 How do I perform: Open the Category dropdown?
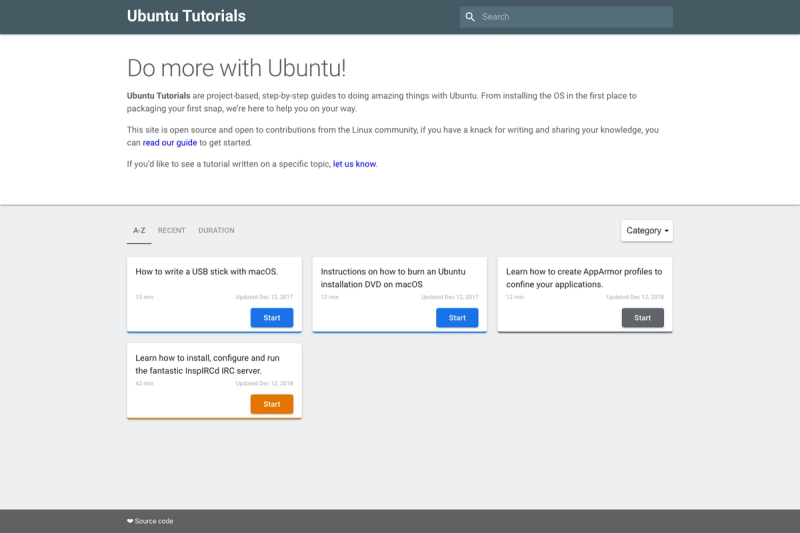point(647,231)
